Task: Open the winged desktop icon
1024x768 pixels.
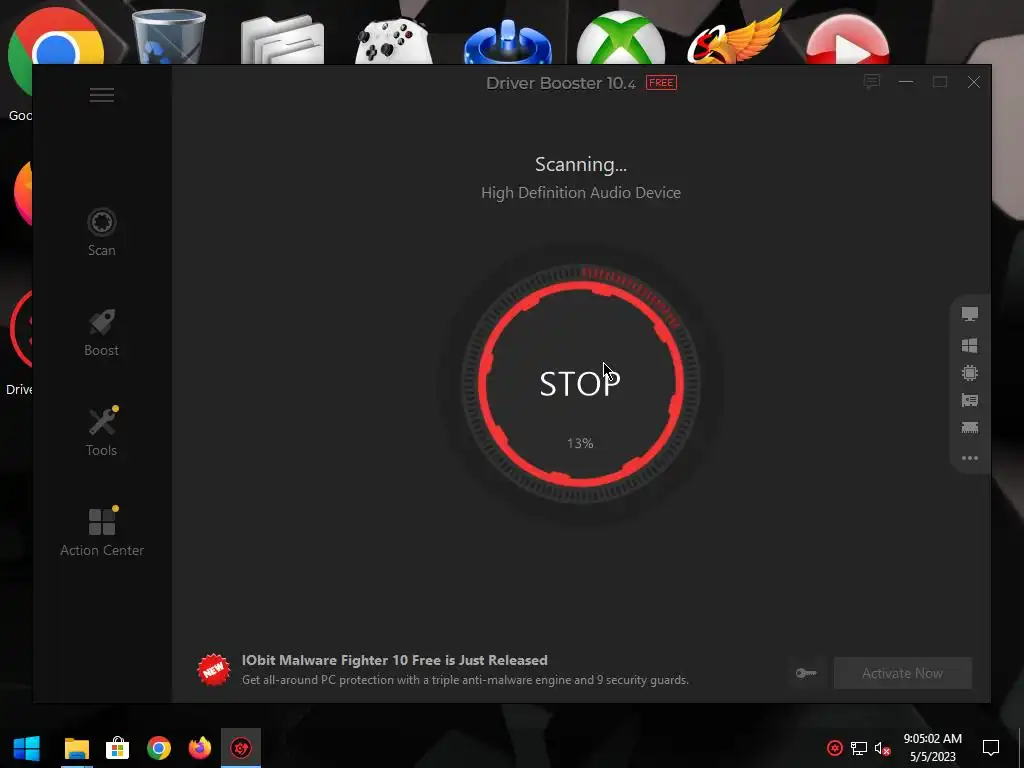Action: pos(735,37)
